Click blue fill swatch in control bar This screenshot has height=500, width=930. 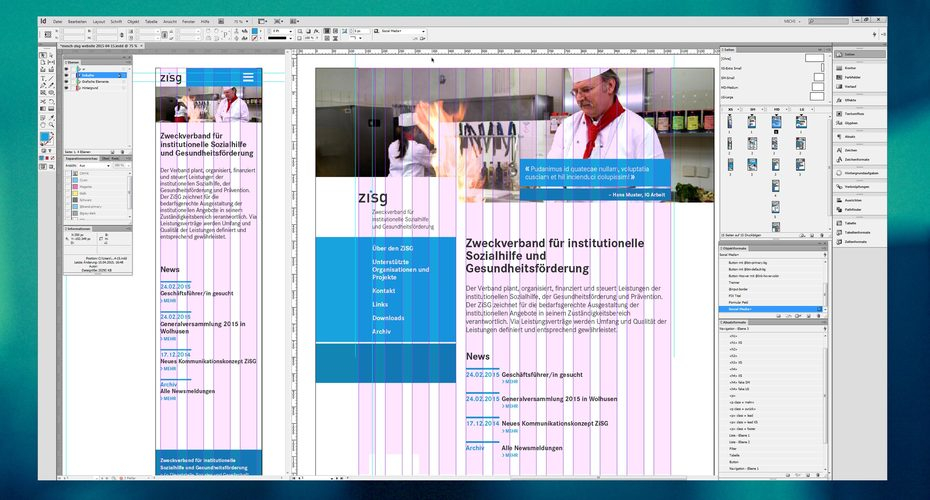(x=254, y=31)
